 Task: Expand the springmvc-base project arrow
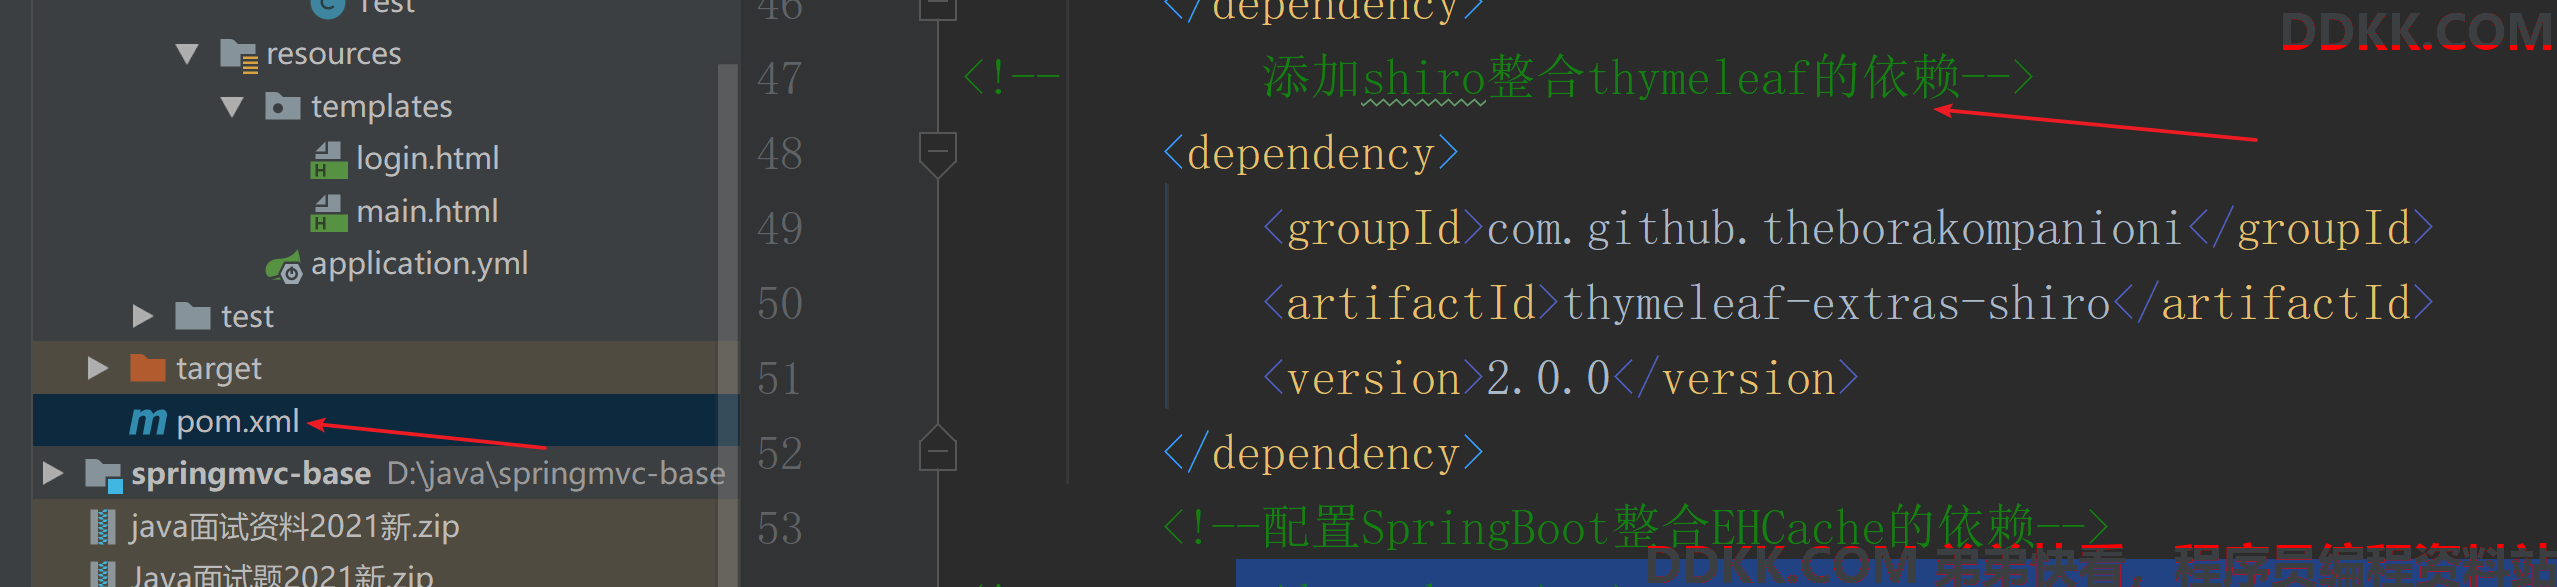53,473
